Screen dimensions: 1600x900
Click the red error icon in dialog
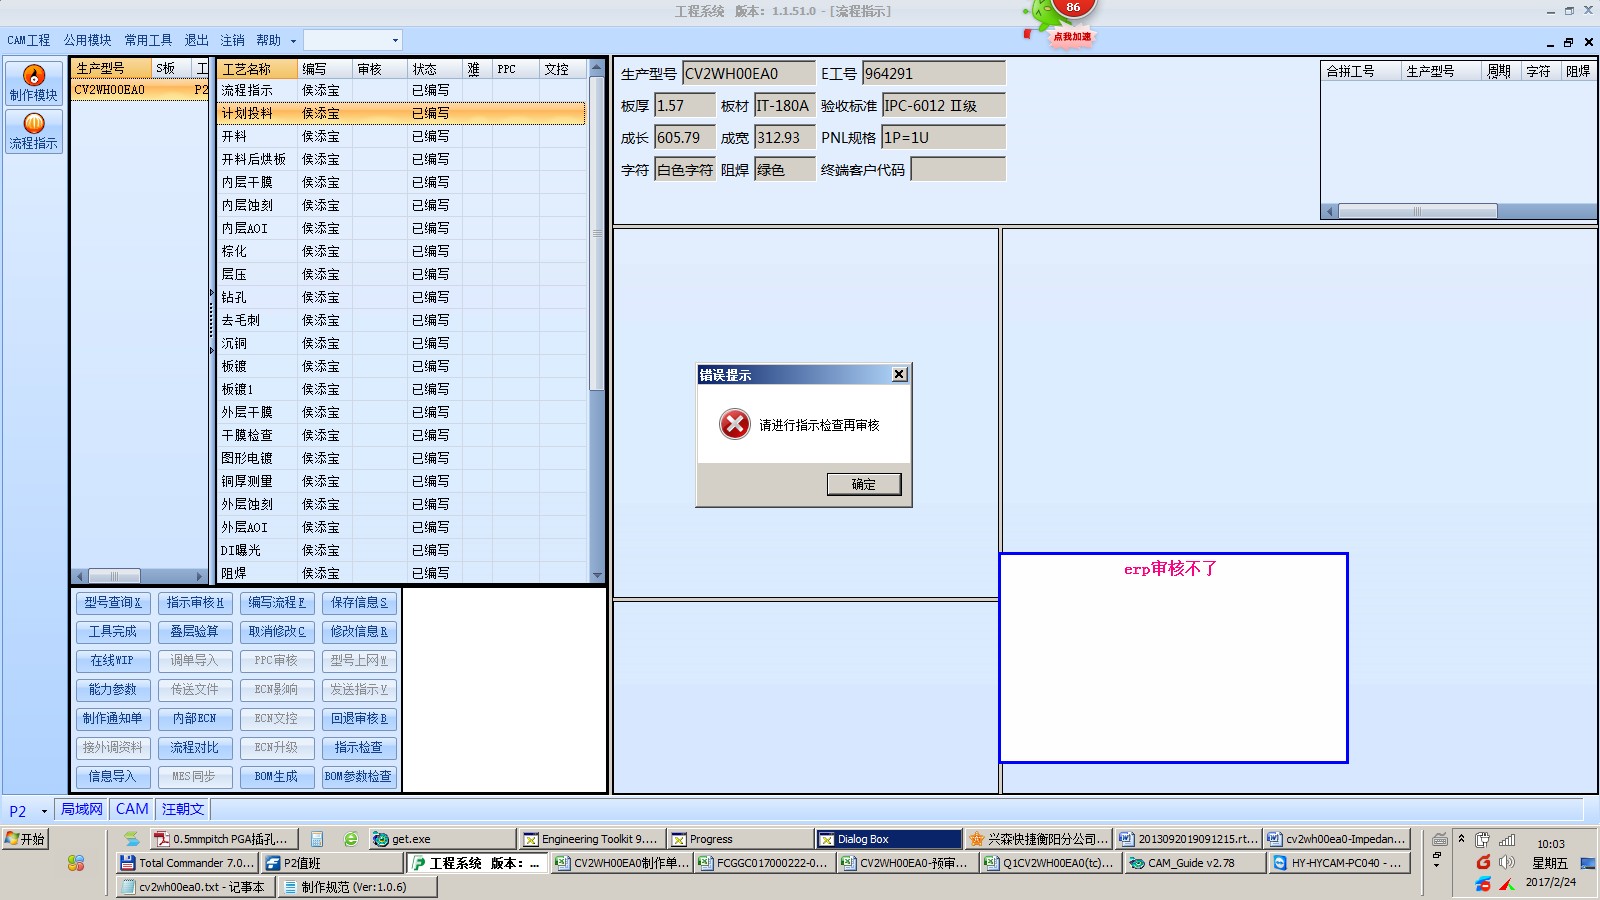coord(734,424)
